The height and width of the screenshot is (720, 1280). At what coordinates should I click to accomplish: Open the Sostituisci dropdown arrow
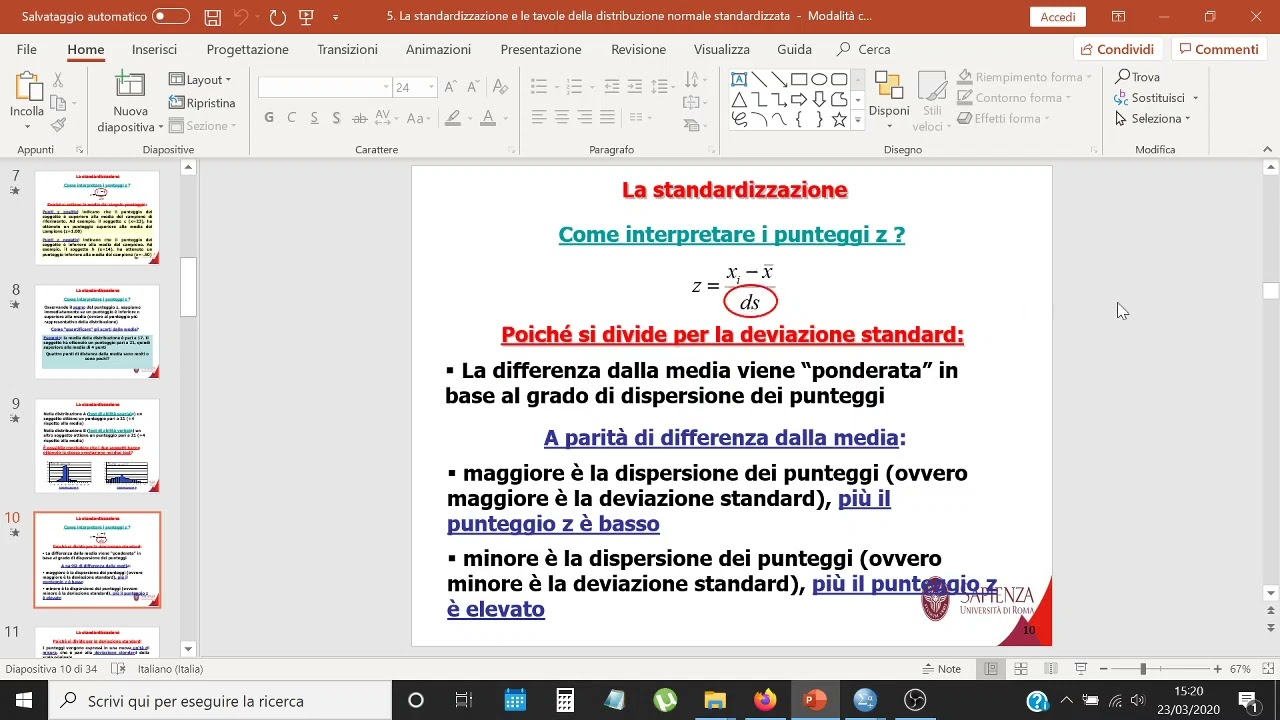tap(1195, 98)
